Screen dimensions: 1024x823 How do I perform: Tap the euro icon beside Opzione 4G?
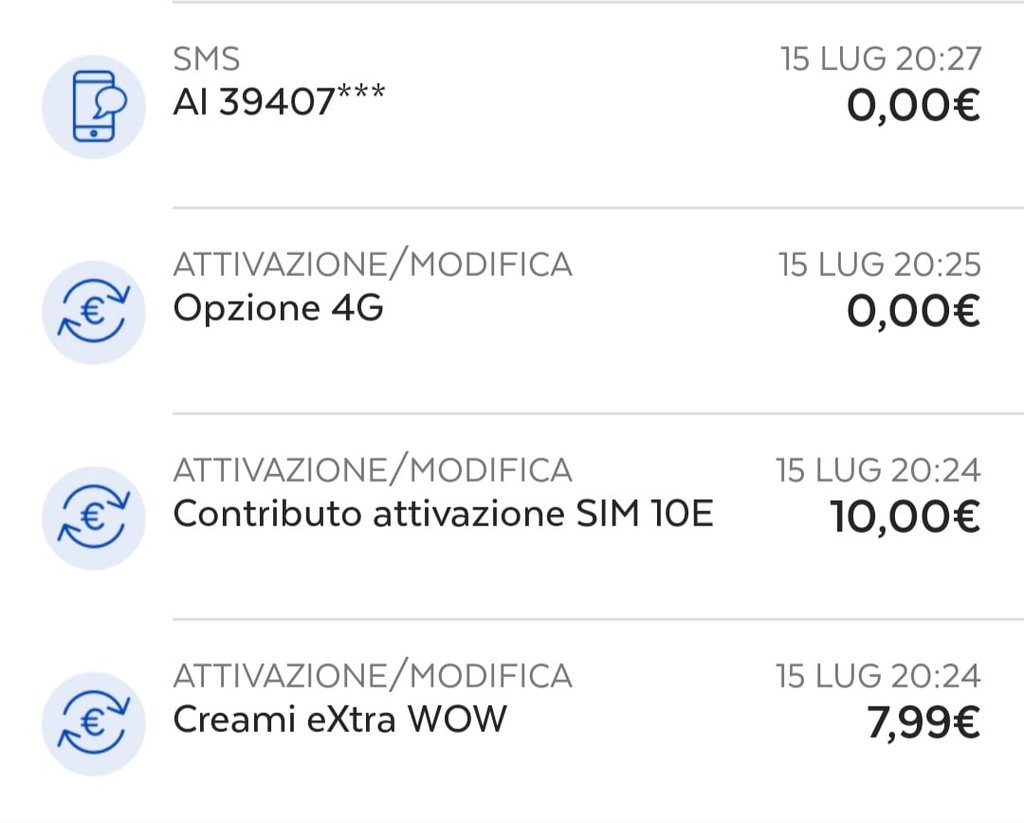[93, 312]
